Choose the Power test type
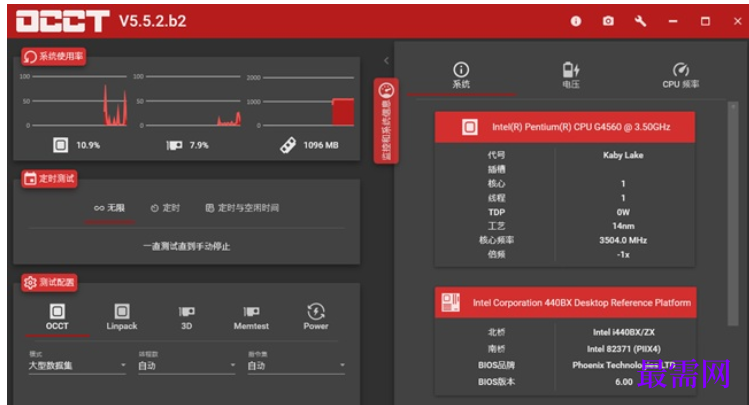The height and width of the screenshot is (405, 749). (x=316, y=317)
